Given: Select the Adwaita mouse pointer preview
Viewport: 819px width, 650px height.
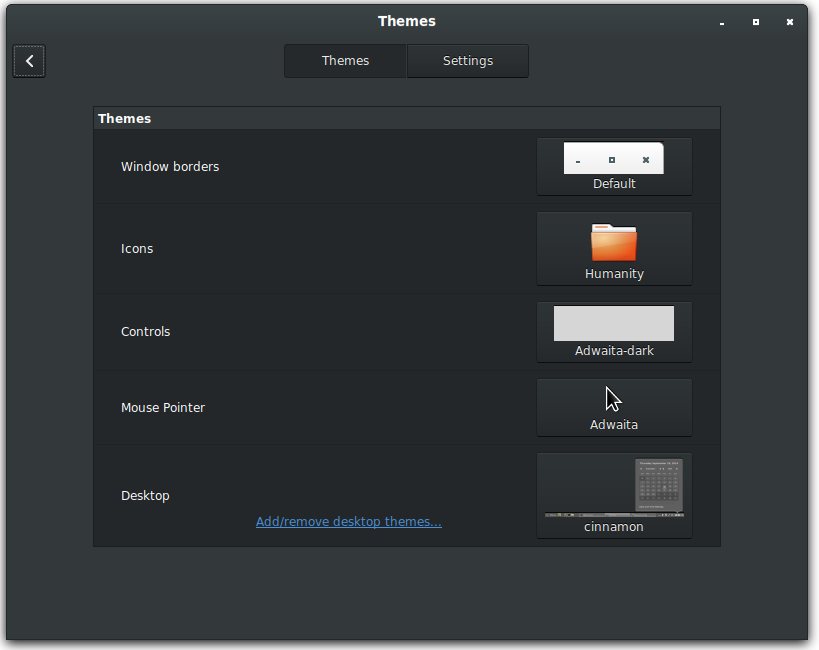Looking at the screenshot, I should (613, 407).
